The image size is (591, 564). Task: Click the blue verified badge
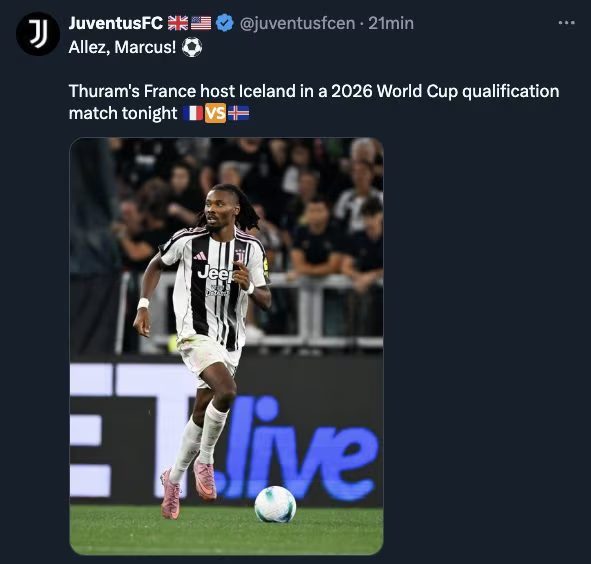(x=225, y=23)
